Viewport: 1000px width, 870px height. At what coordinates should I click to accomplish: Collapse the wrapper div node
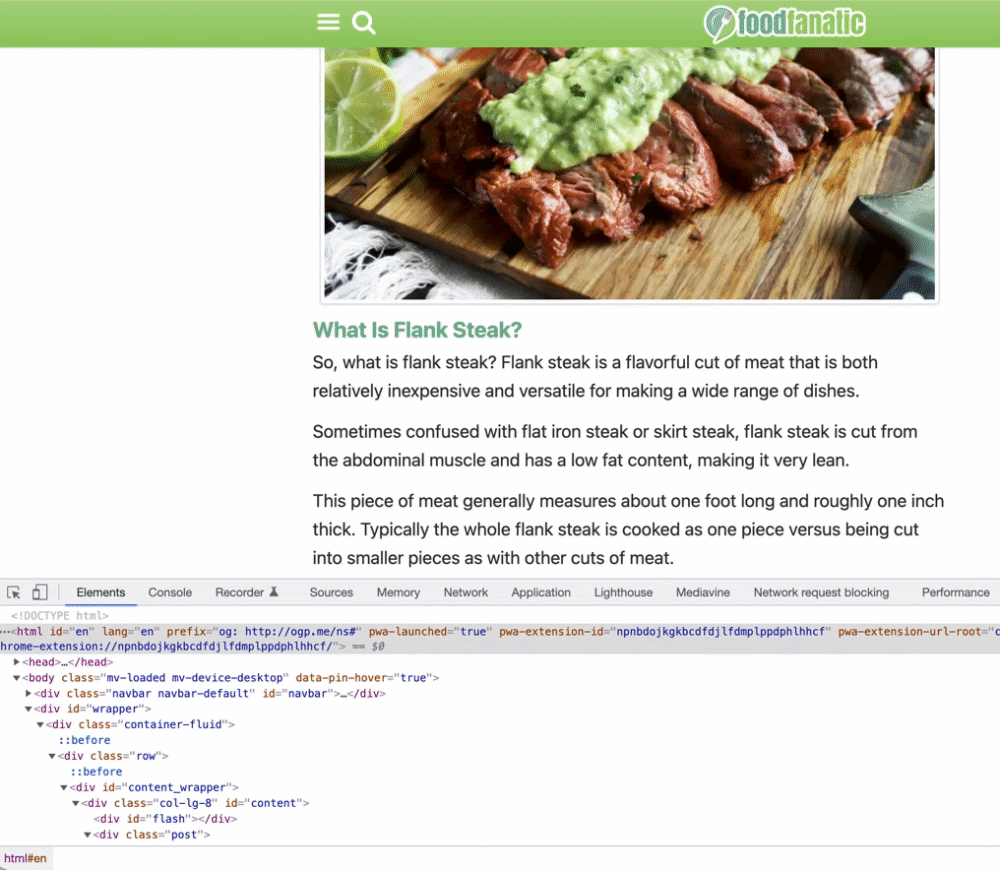[x=28, y=709]
